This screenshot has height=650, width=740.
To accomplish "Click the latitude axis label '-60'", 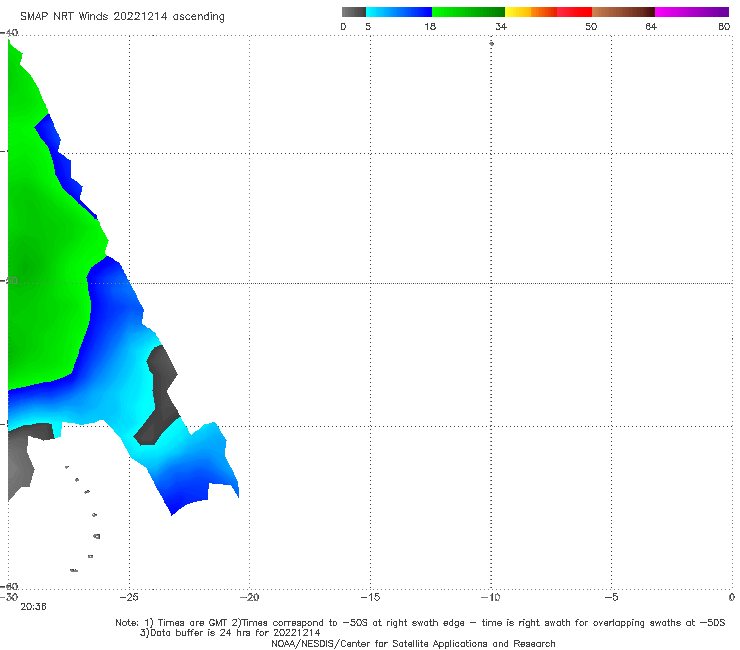I will (x=9, y=586).
